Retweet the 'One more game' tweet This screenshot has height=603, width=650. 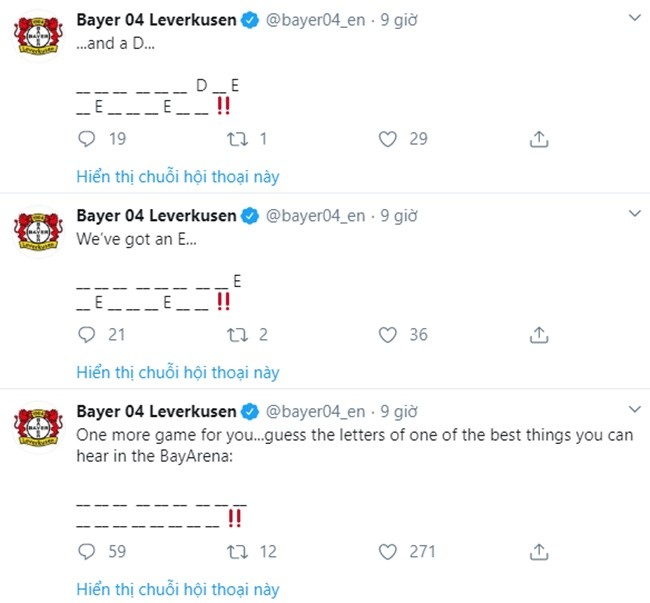[240, 551]
